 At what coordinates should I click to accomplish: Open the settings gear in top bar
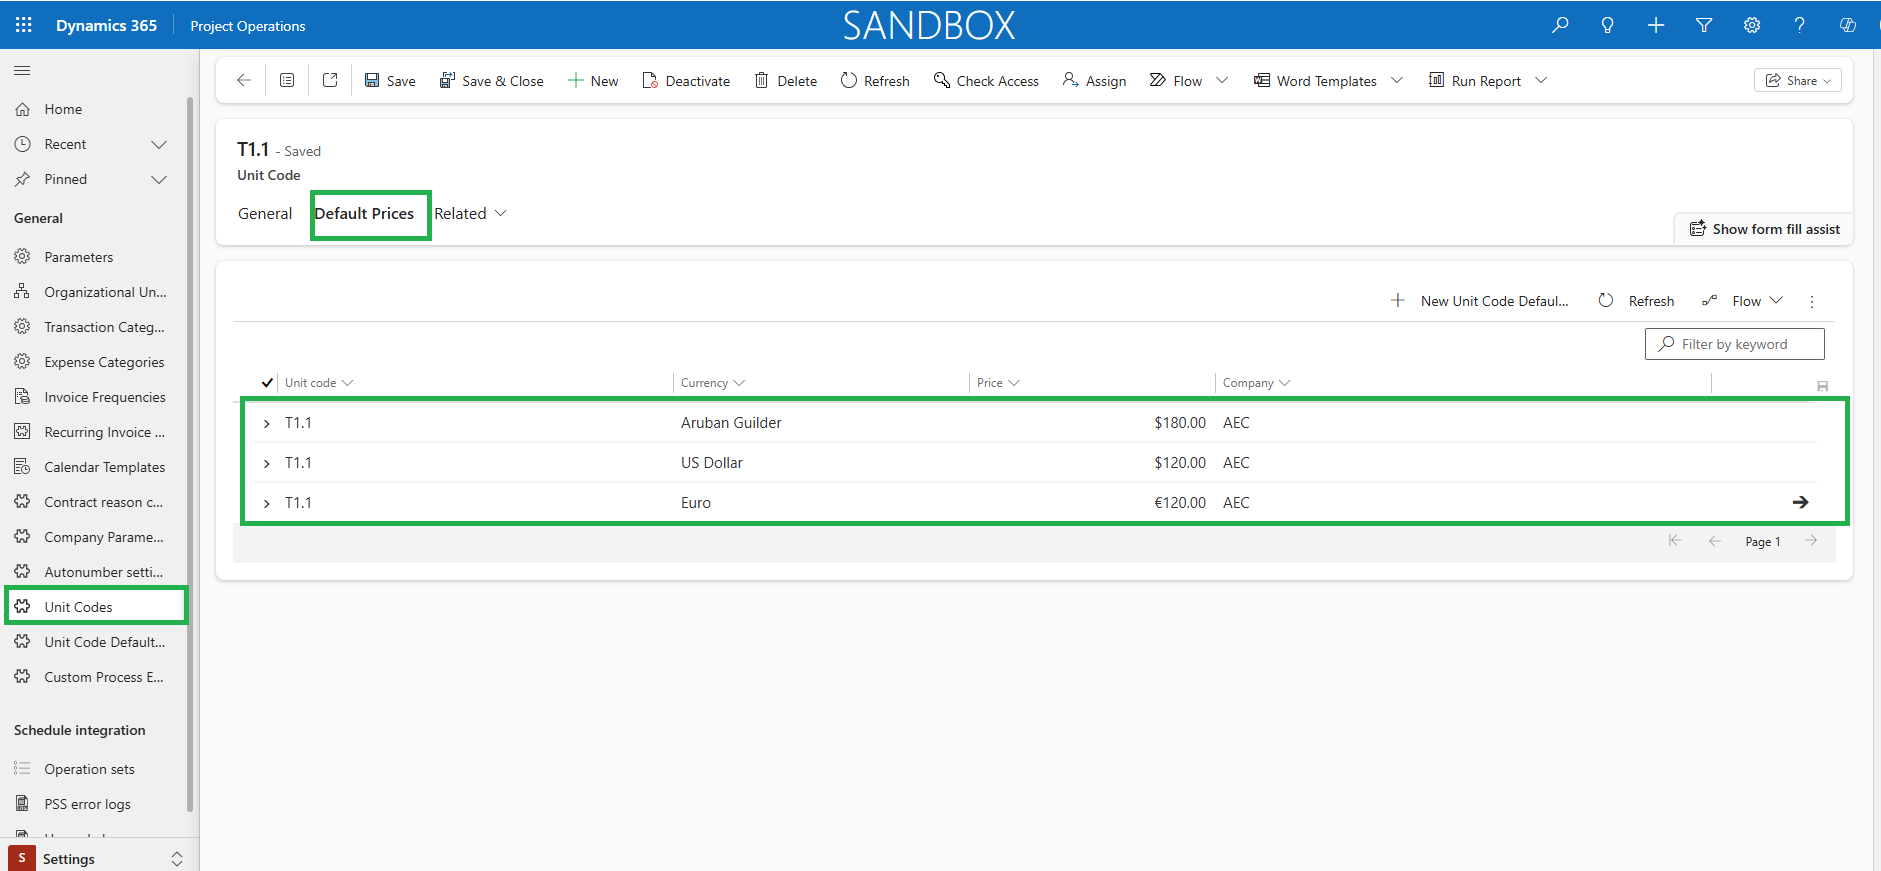[x=1752, y=25]
